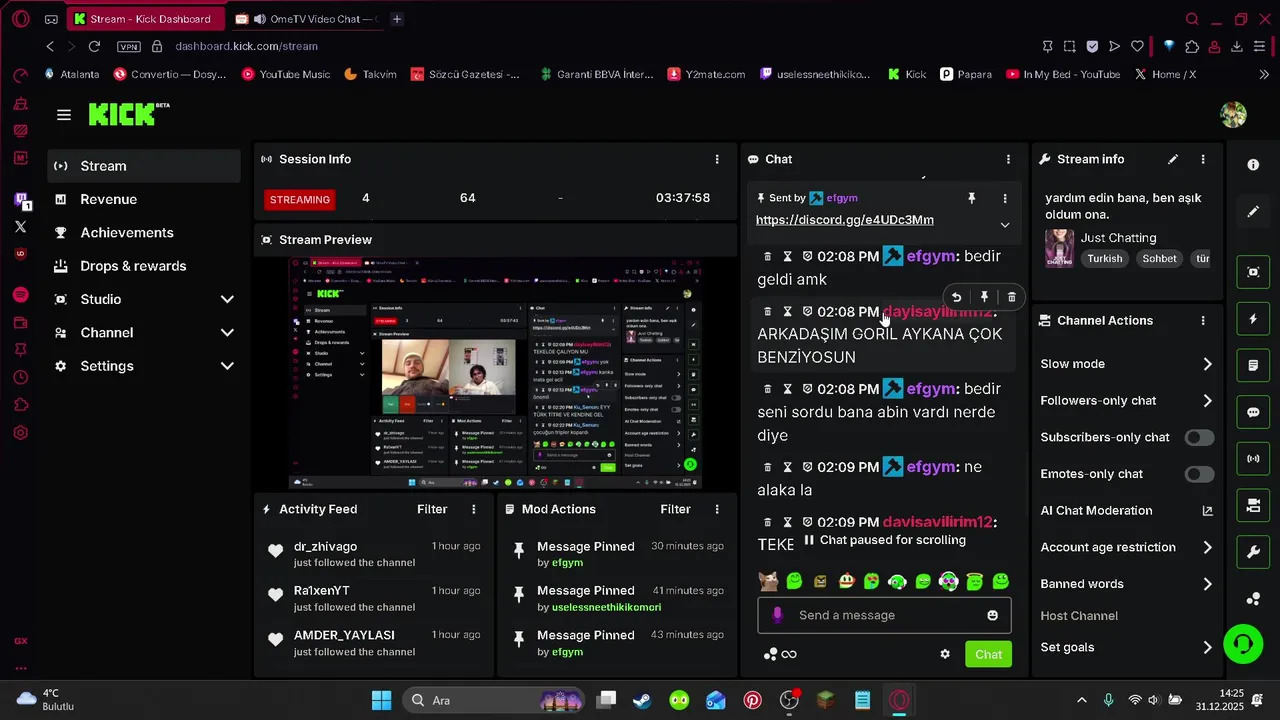Open AI Chat Moderation external link

[x=1207, y=511]
